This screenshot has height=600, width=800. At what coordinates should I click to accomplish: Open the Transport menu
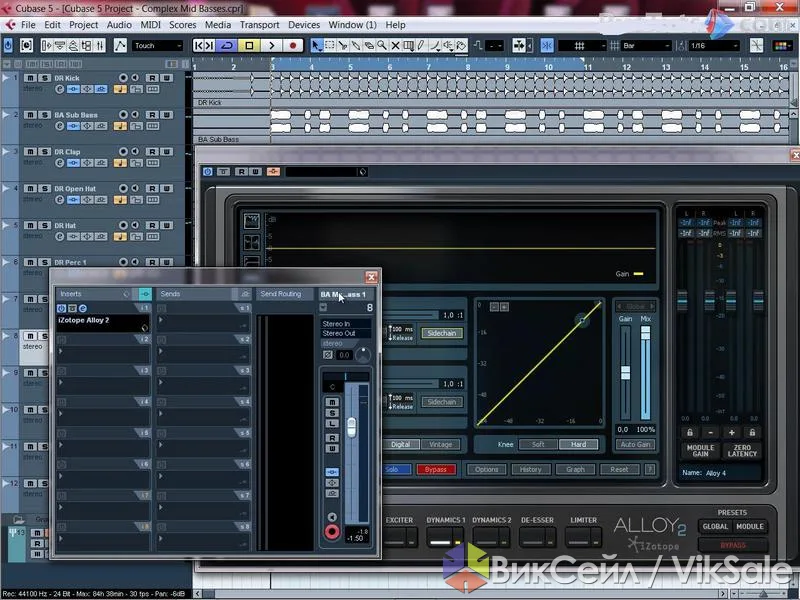tap(260, 24)
